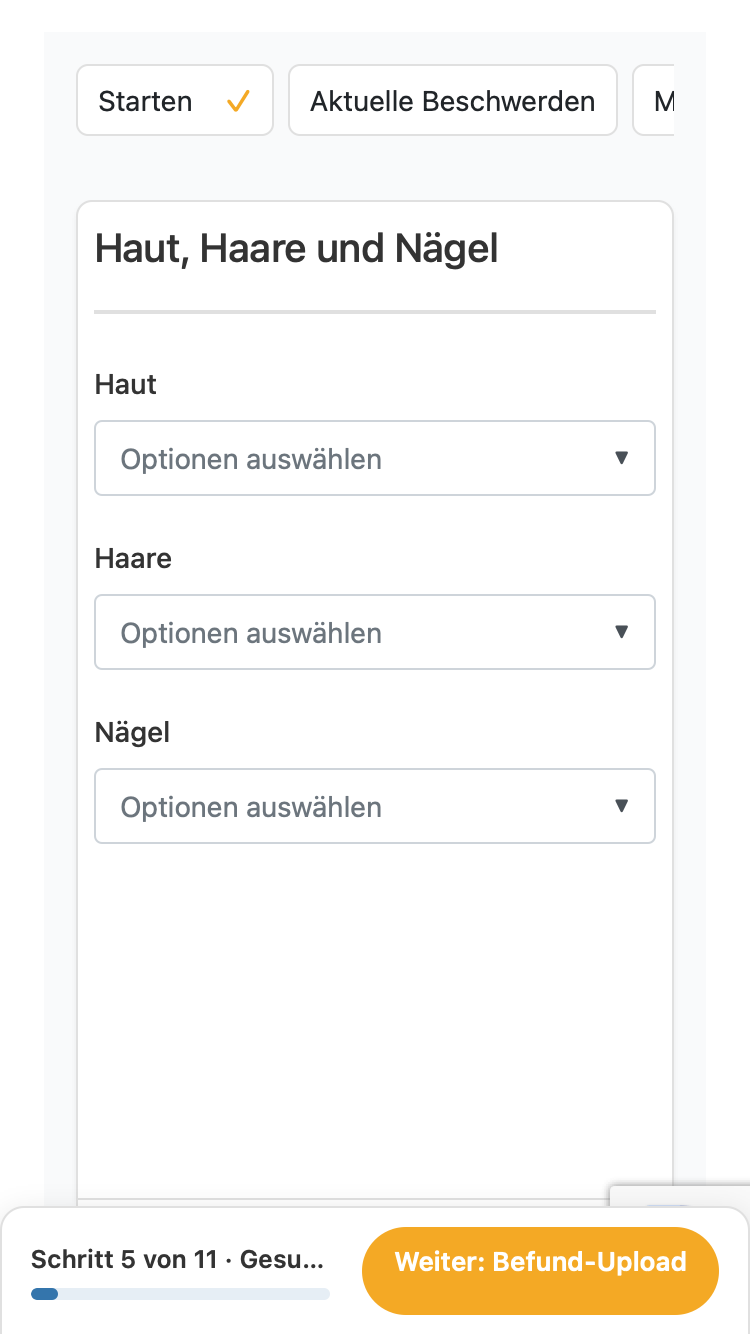
Task: Switch to the Starten step tab
Action: pos(175,100)
